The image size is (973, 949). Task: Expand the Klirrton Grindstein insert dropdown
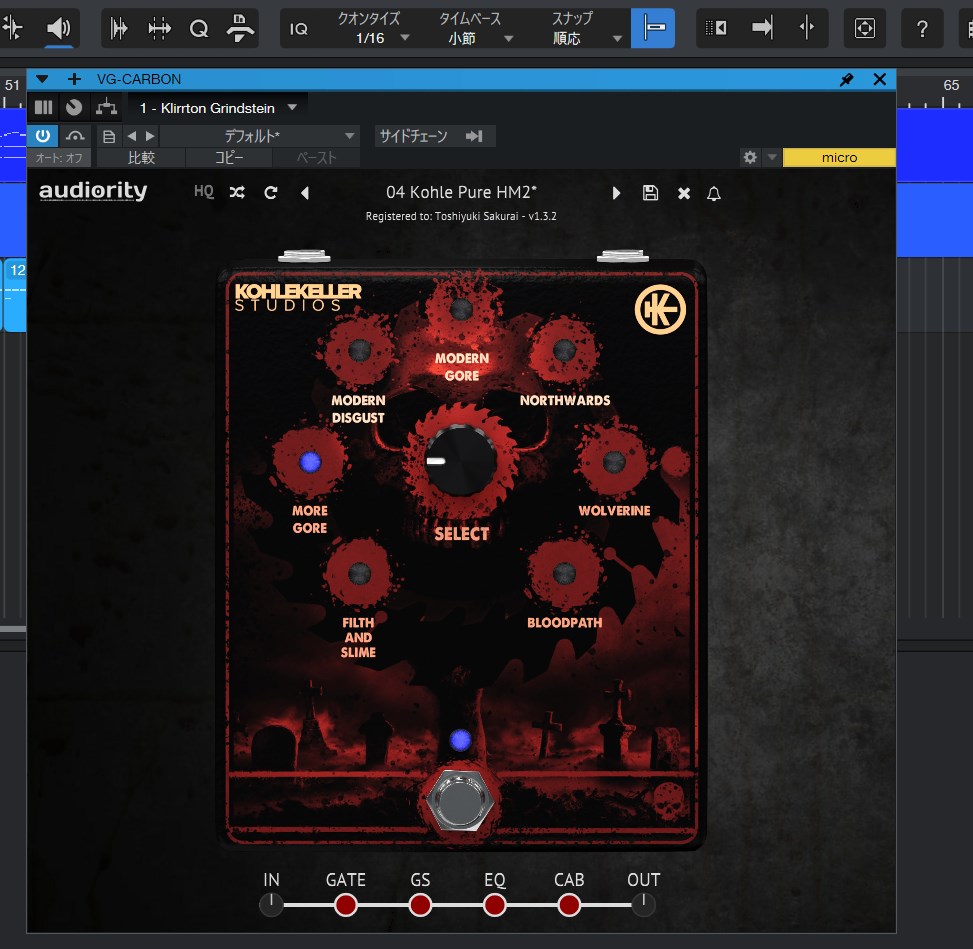point(292,107)
